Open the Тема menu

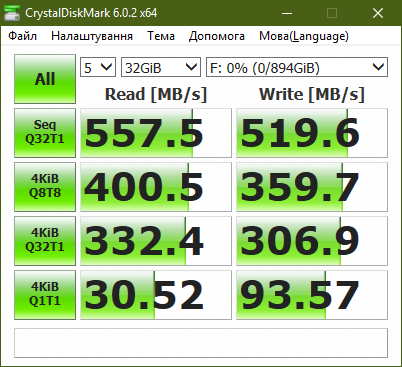pos(161,36)
